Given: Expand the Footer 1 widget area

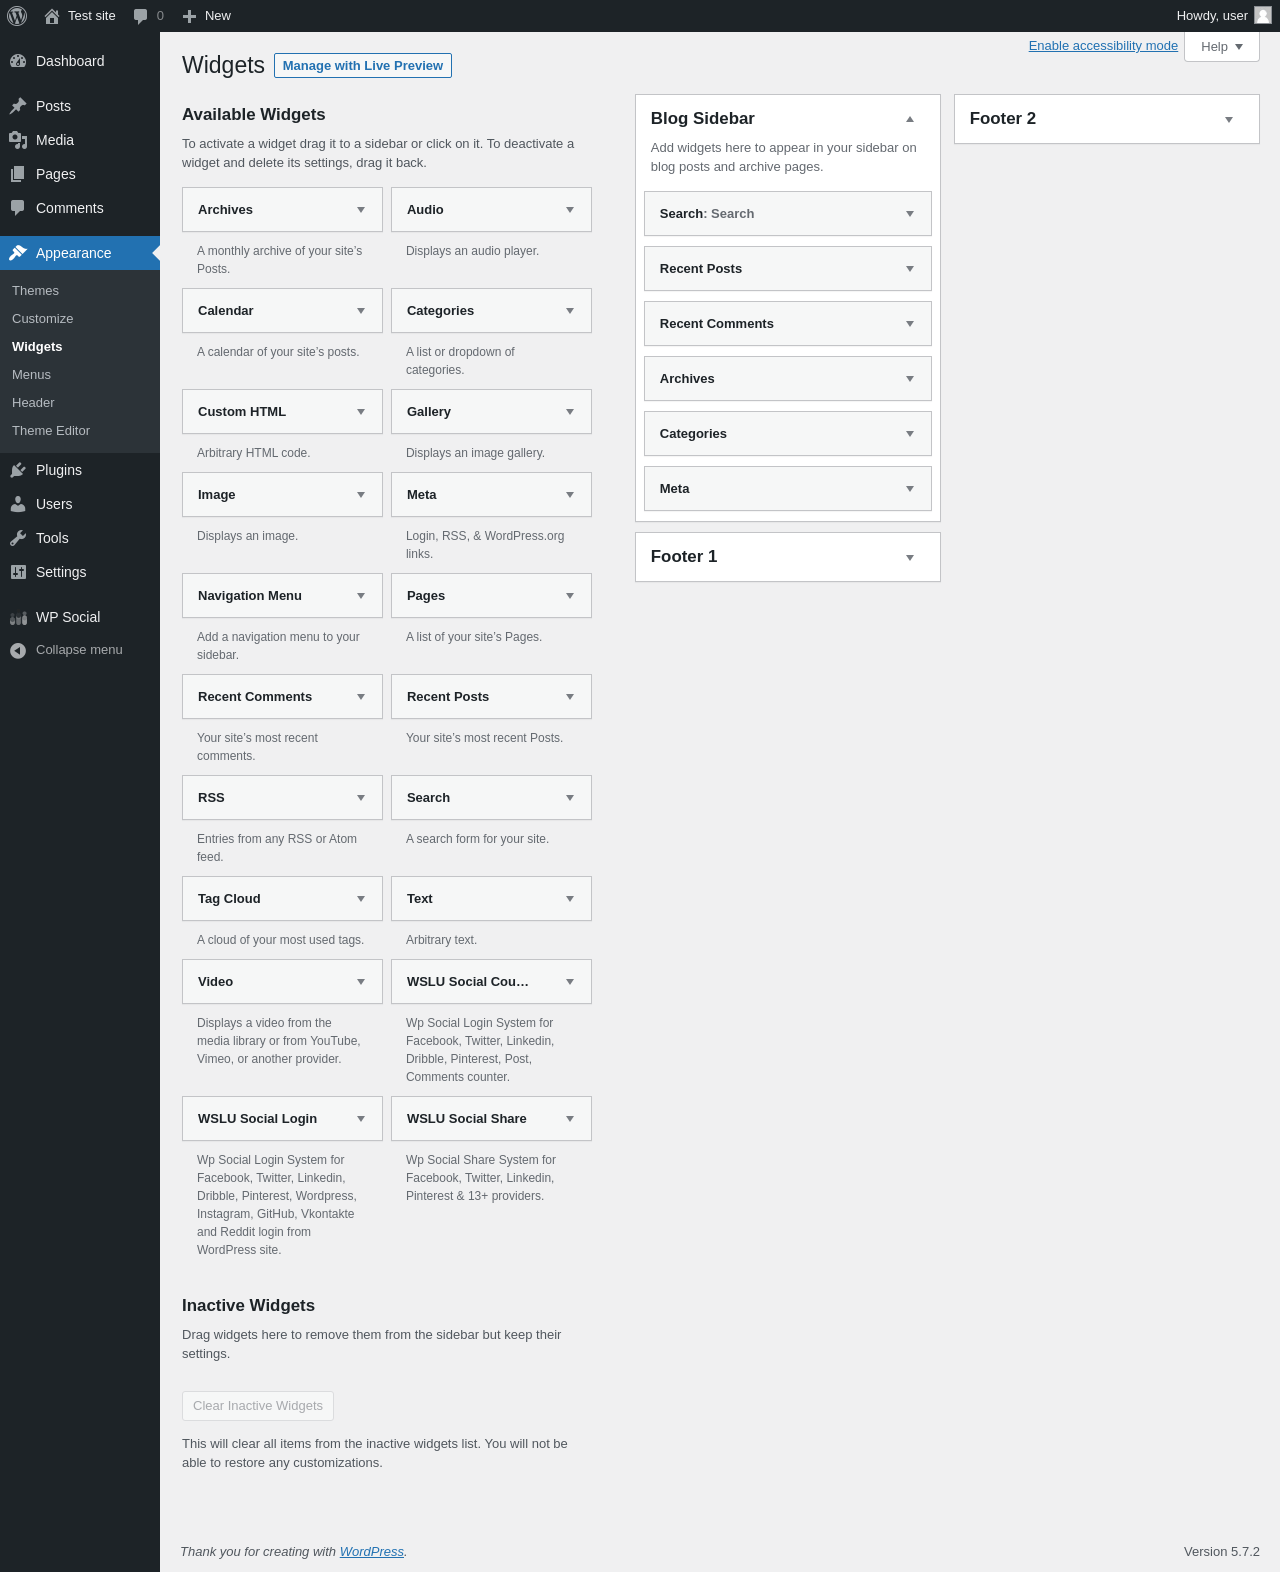Looking at the screenshot, I should point(910,558).
